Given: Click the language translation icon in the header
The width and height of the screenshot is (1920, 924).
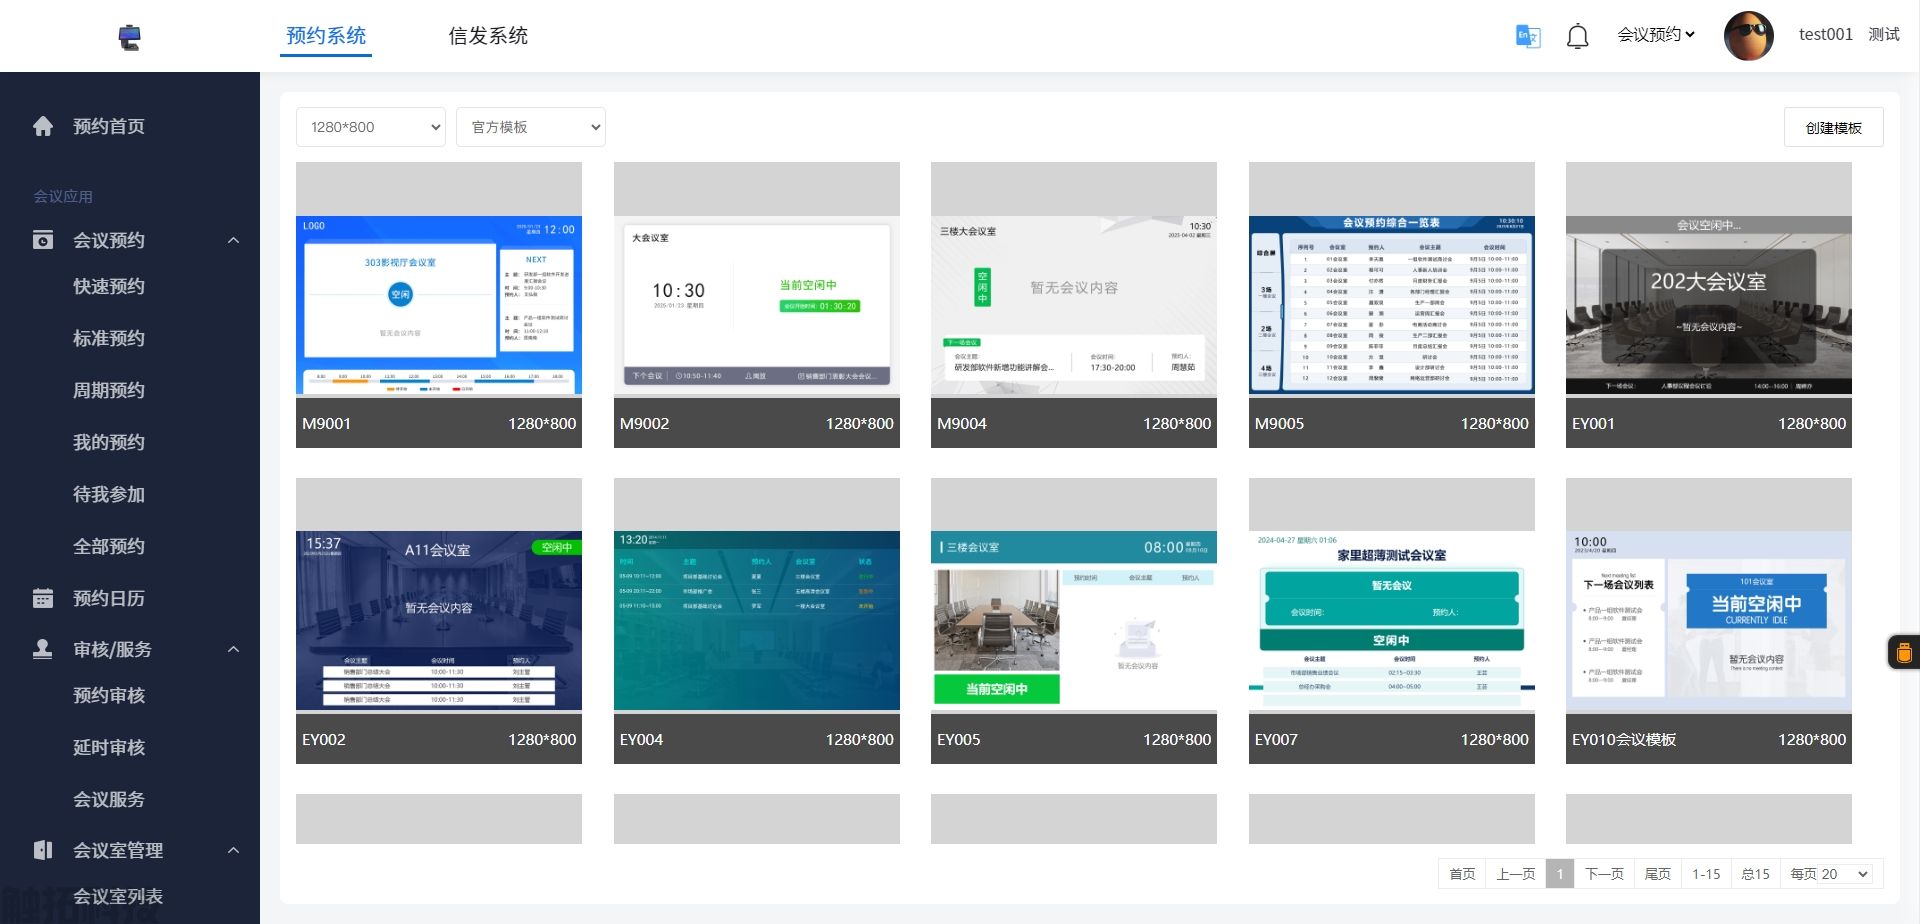Looking at the screenshot, I should [x=1526, y=36].
